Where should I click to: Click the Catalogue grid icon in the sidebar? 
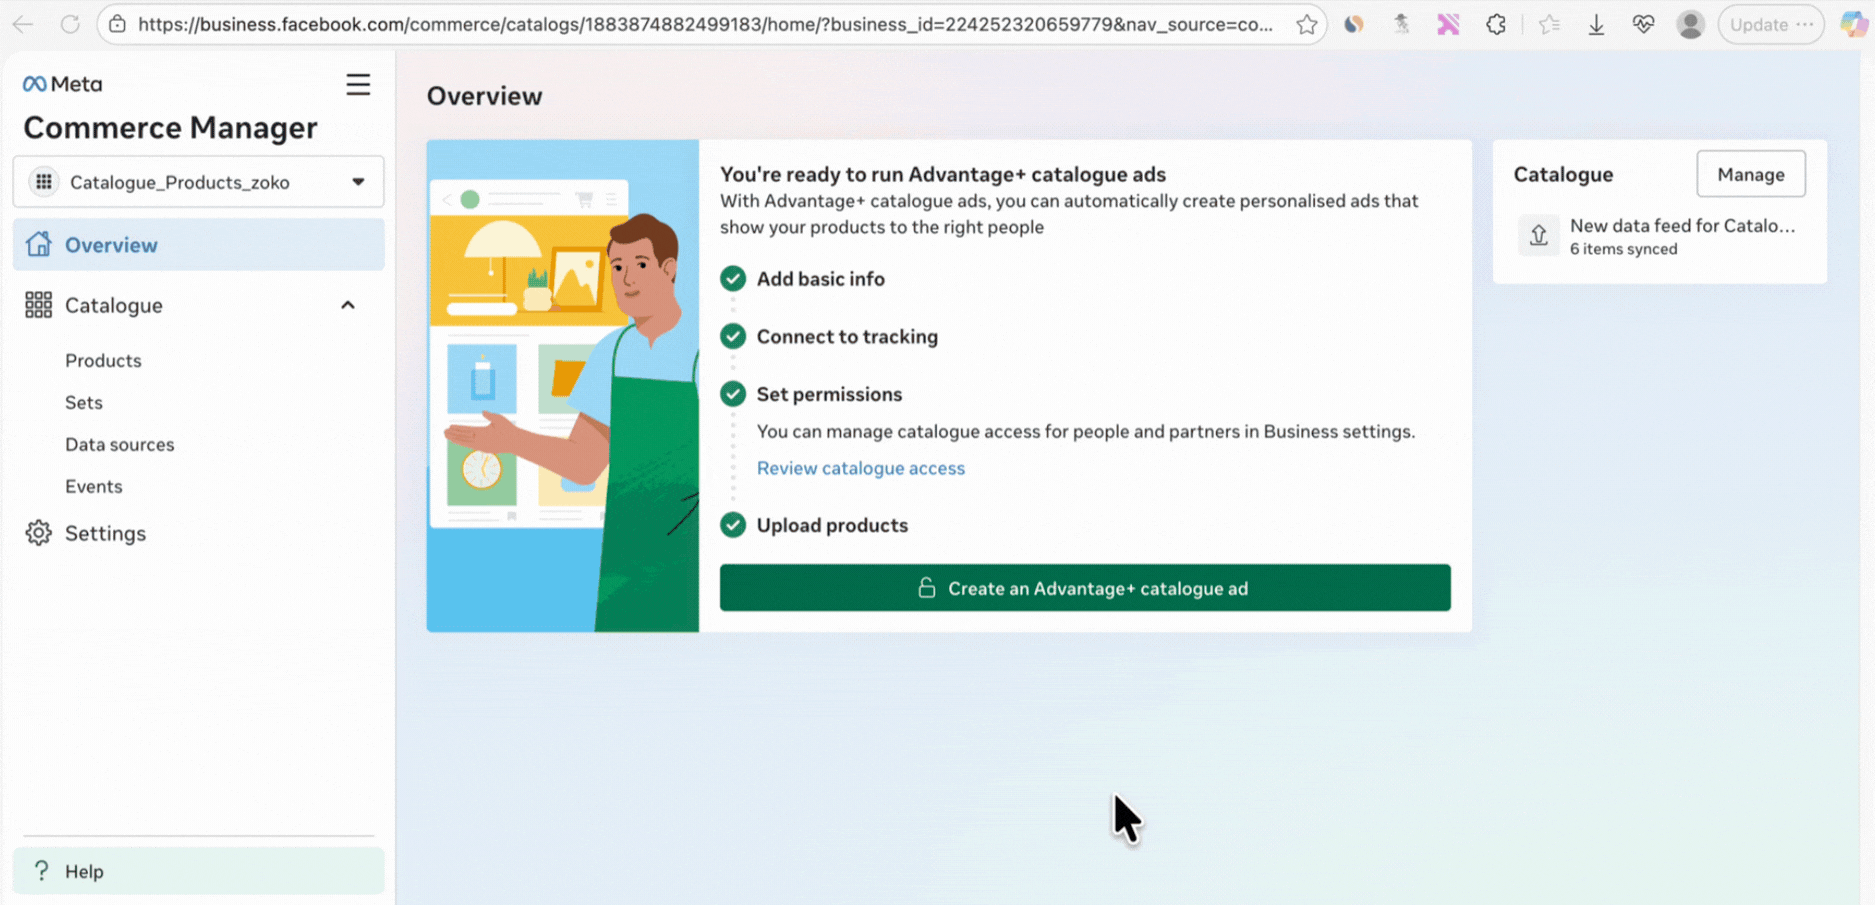(x=38, y=305)
